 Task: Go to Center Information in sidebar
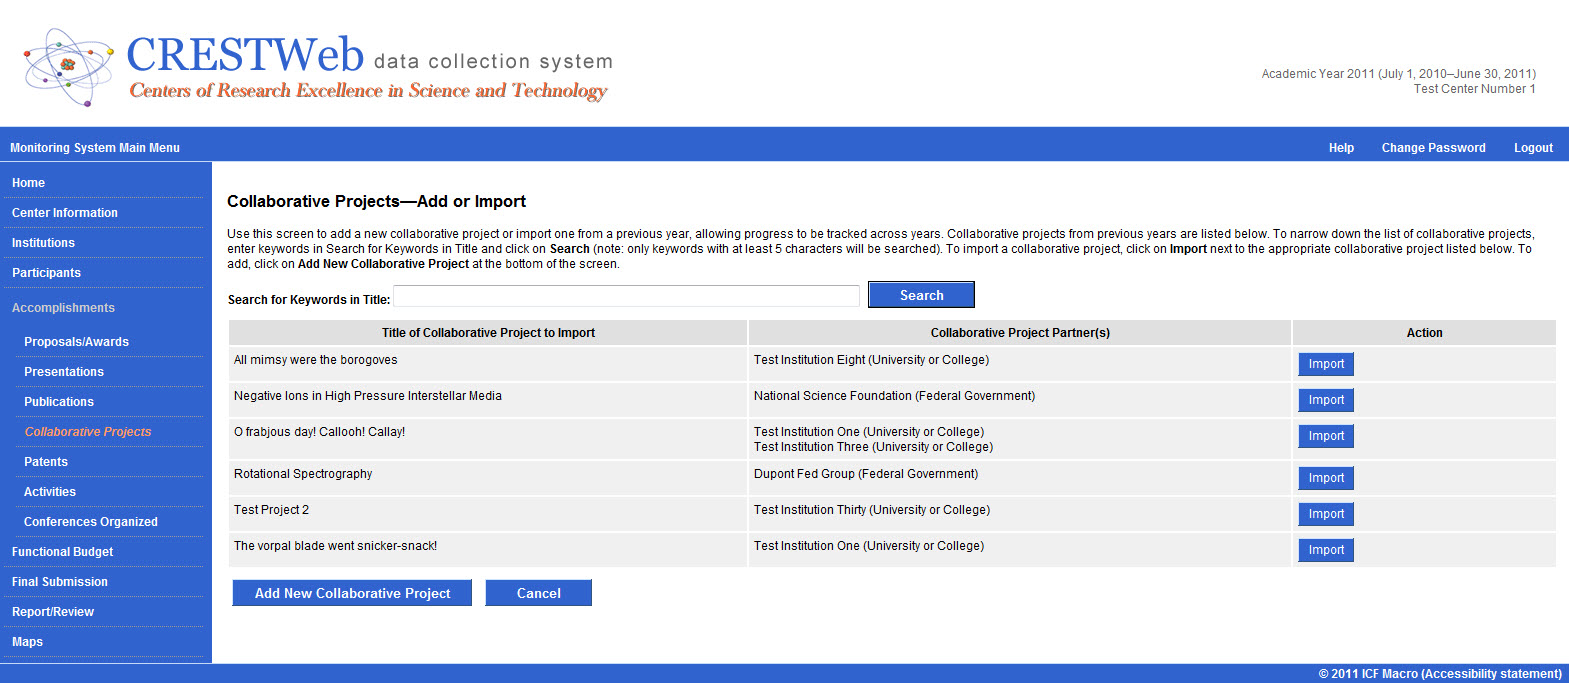(x=64, y=213)
